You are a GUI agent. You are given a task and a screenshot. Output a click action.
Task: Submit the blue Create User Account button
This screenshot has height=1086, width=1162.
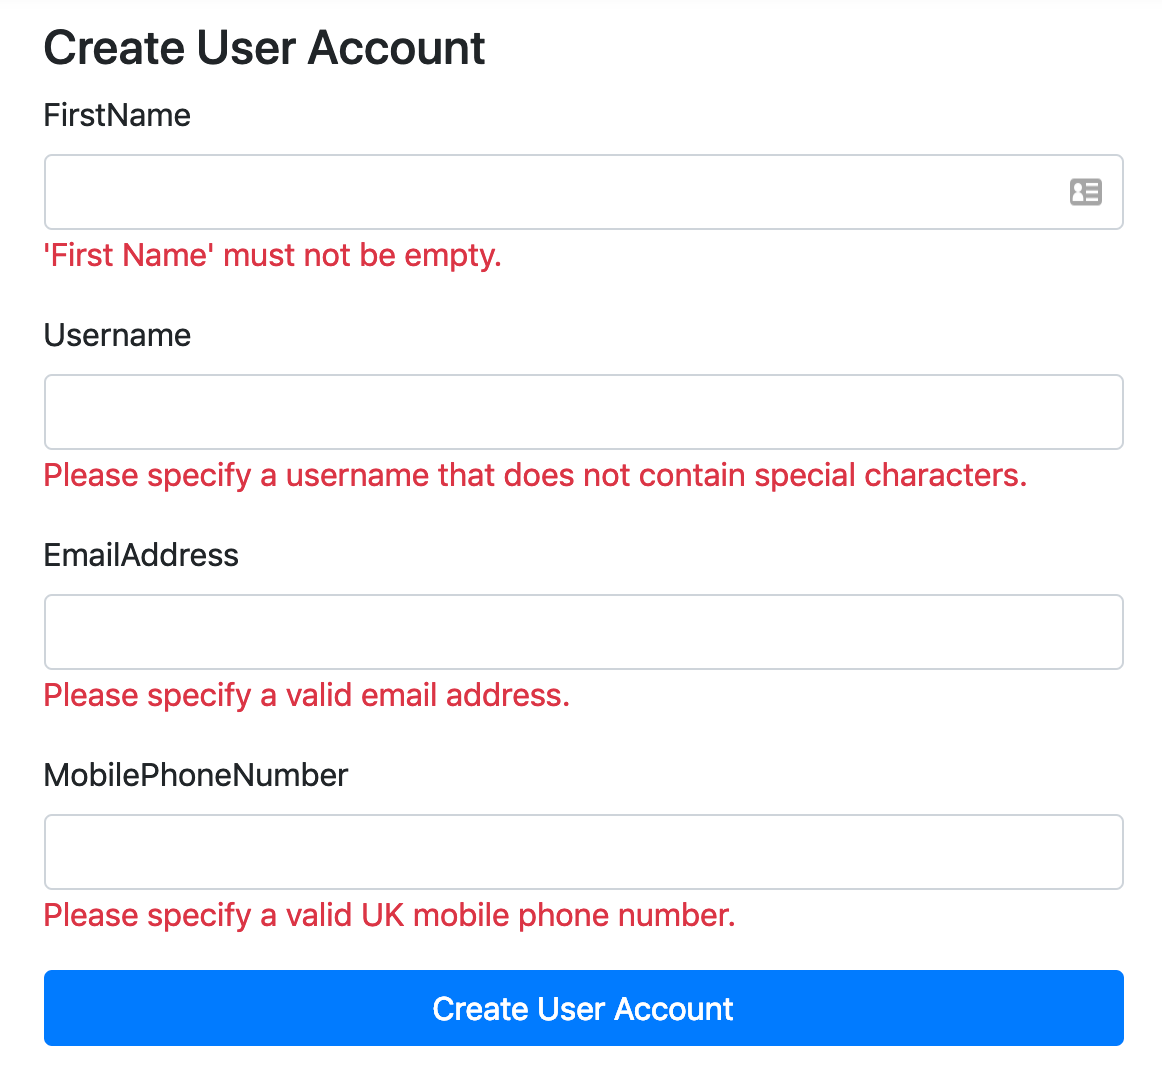pyautogui.click(x=584, y=1008)
